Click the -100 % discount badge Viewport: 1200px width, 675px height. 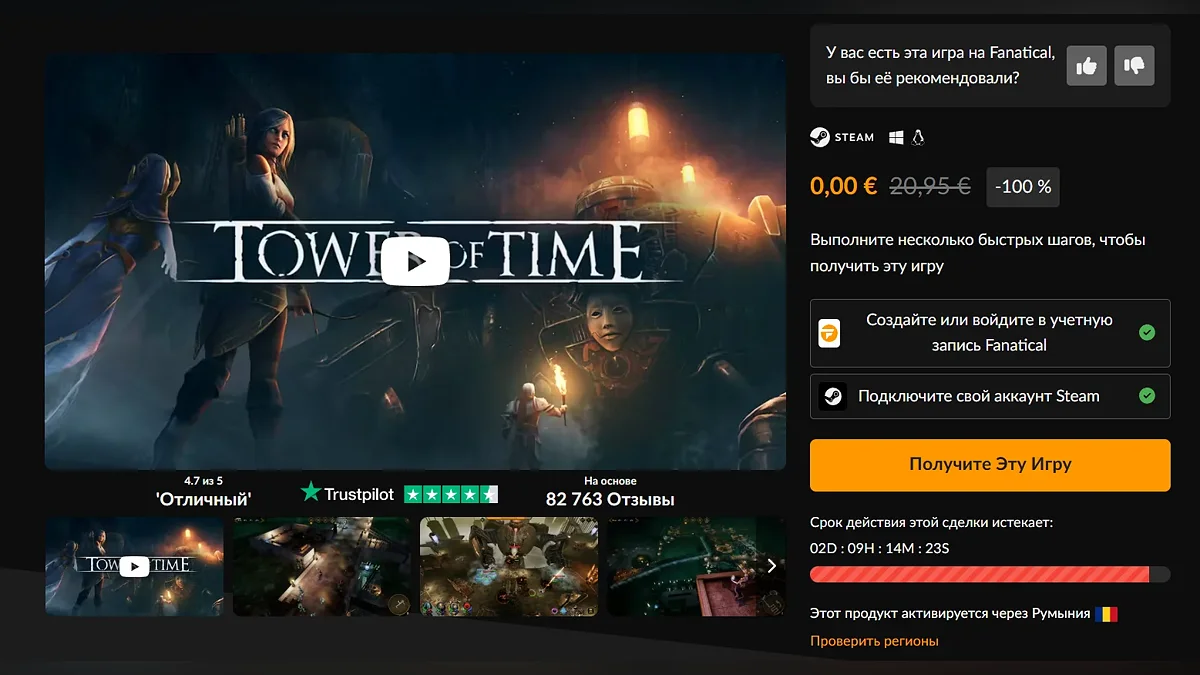pos(1023,187)
